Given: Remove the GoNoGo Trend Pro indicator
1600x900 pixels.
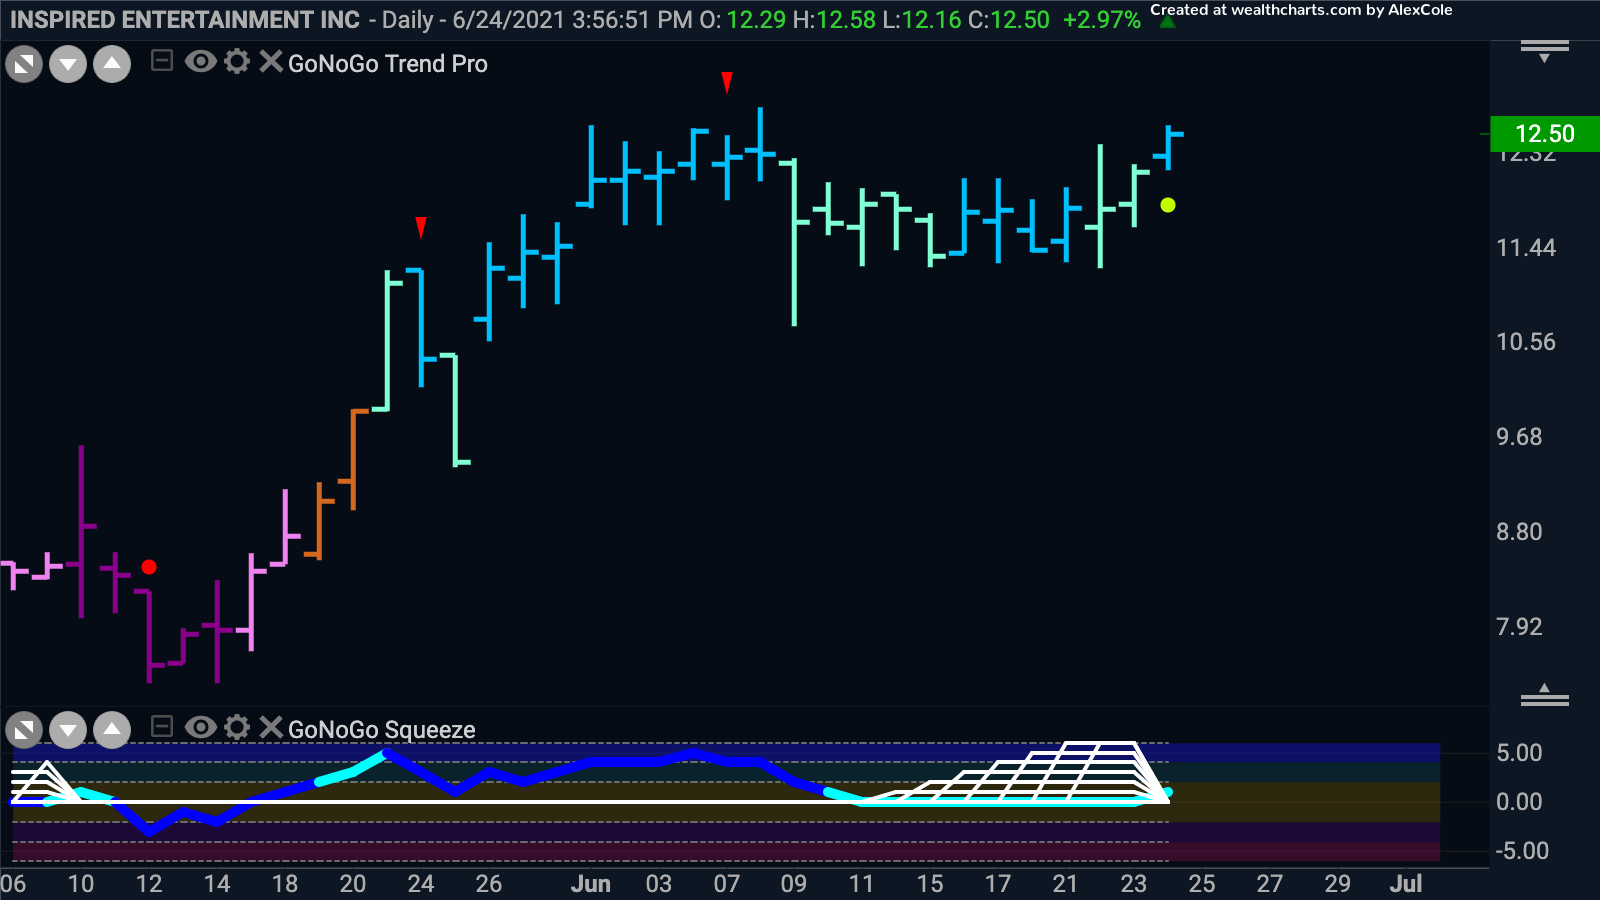Looking at the screenshot, I should [270, 62].
